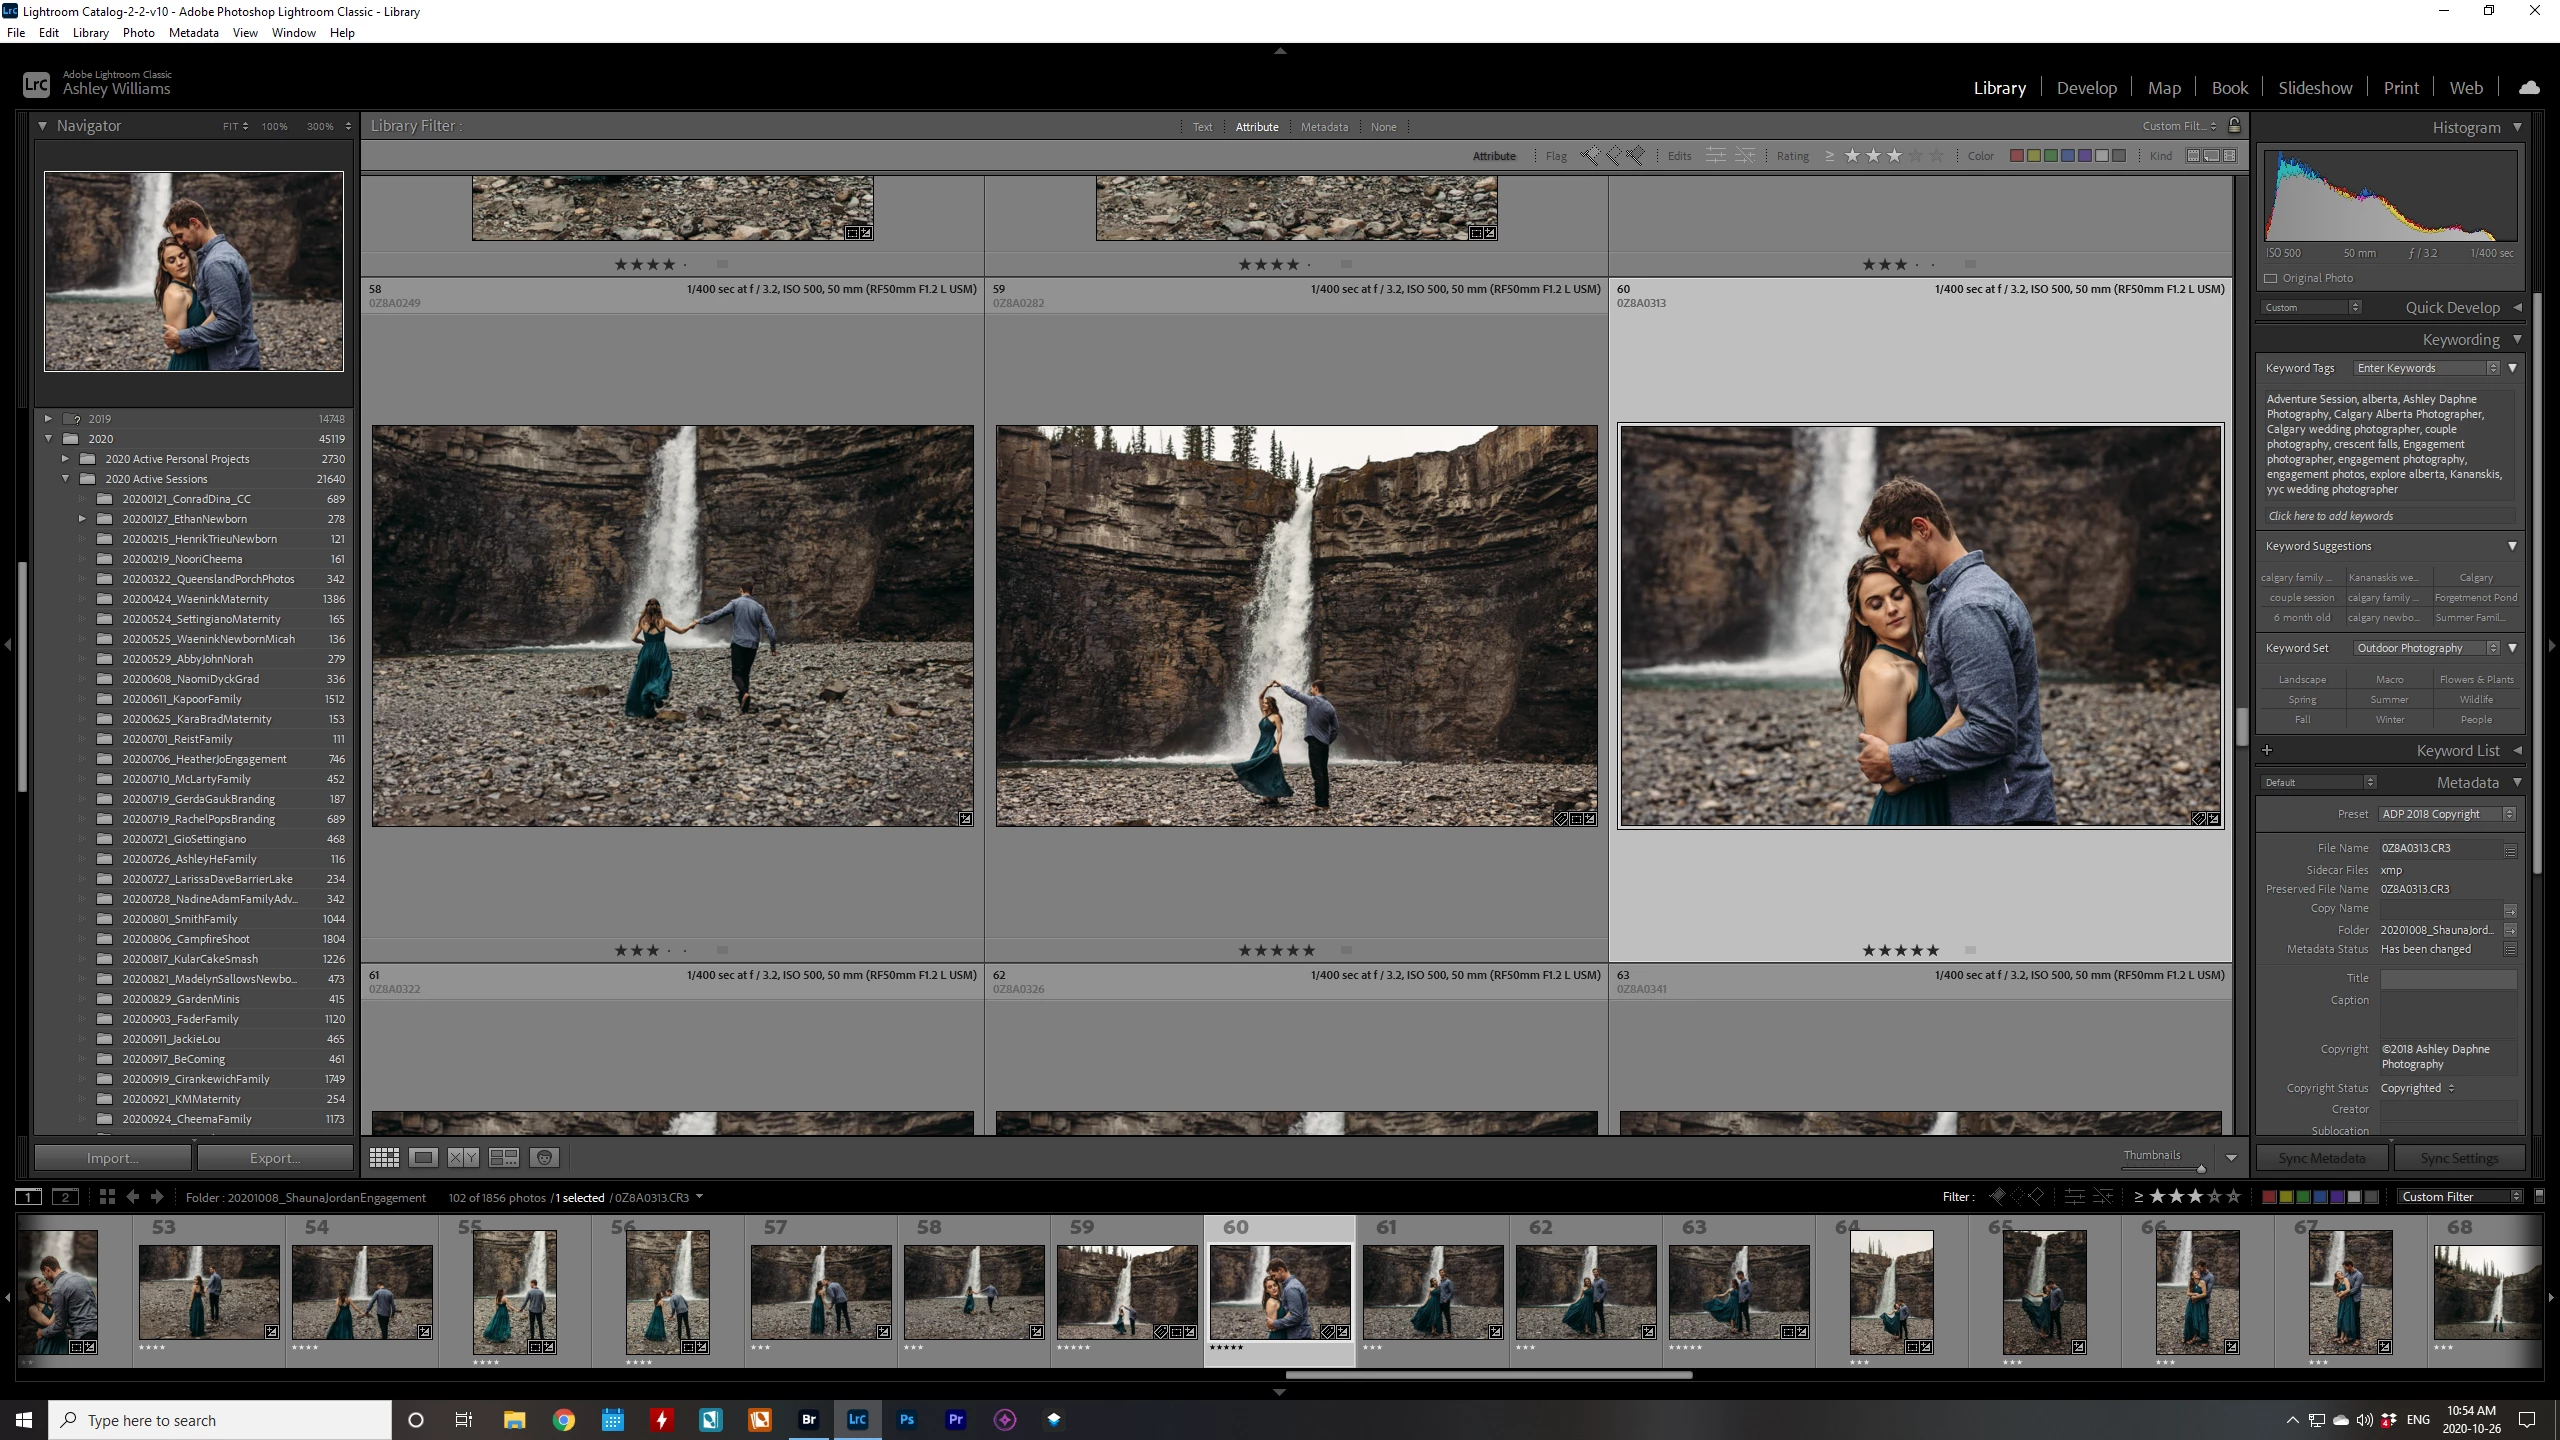
Task: Open Survey view icon
Action: click(503, 1157)
